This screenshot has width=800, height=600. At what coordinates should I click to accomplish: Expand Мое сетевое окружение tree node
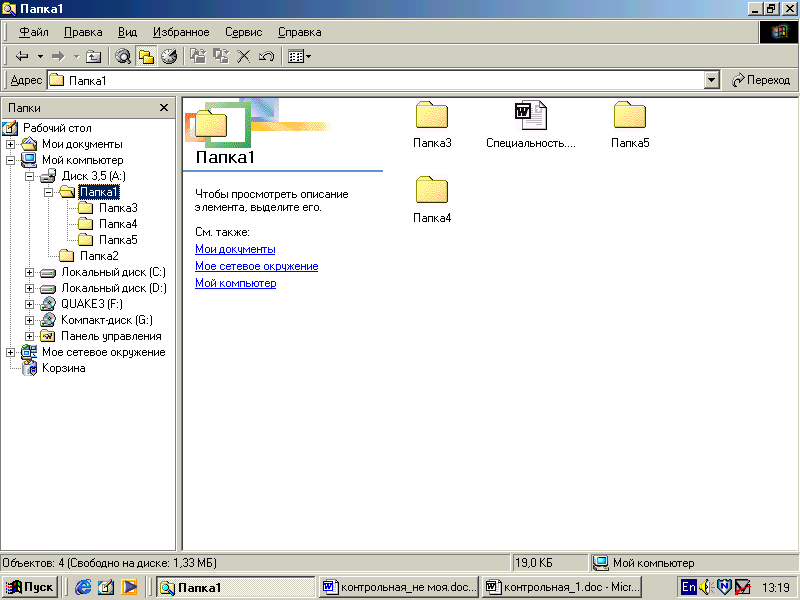click(10, 353)
